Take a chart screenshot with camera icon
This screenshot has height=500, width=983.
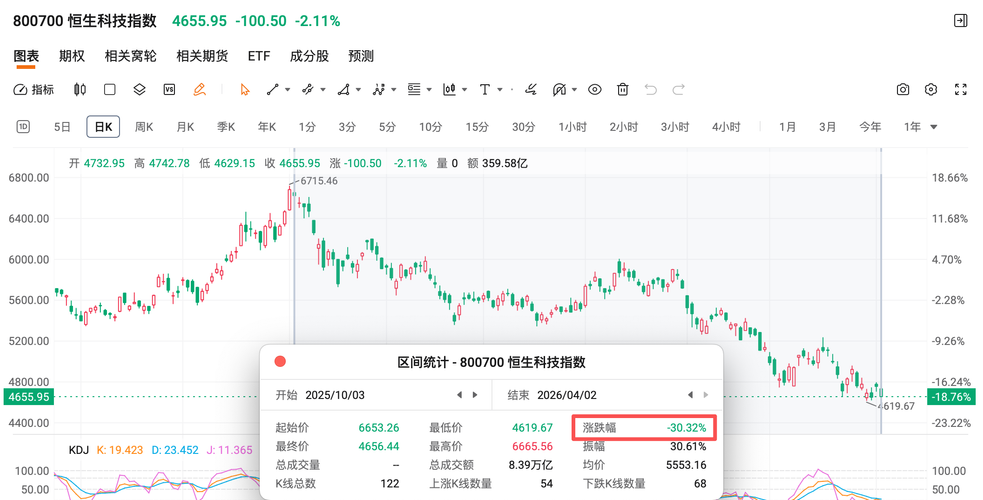[903, 89]
